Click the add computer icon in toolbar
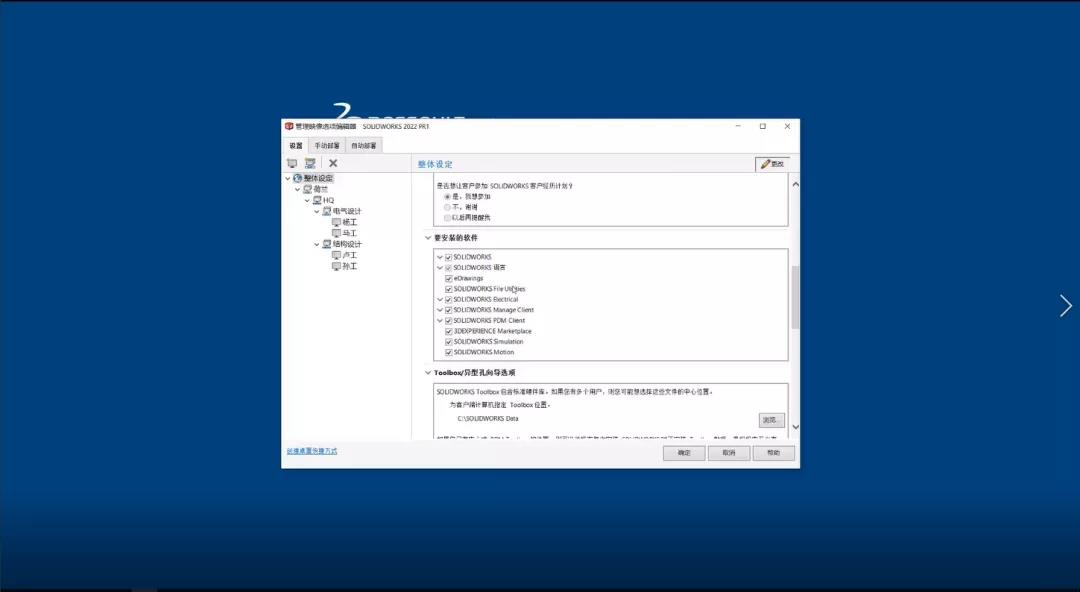1080x592 pixels. (x=292, y=163)
